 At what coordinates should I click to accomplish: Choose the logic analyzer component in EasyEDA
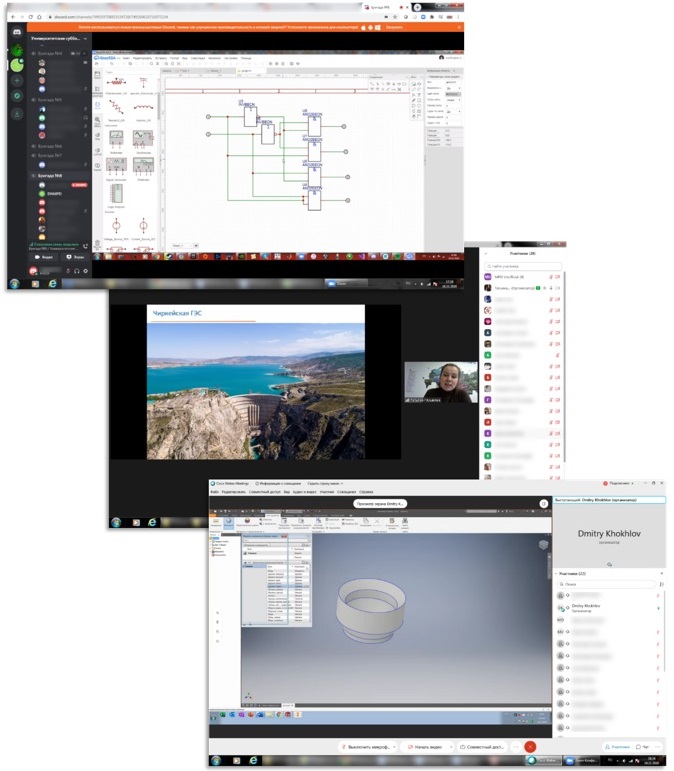point(116,194)
